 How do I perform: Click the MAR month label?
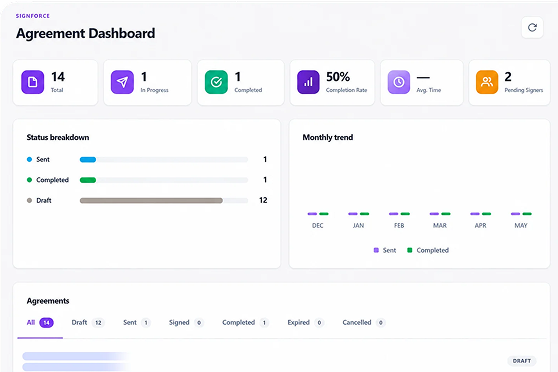pos(440,226)
